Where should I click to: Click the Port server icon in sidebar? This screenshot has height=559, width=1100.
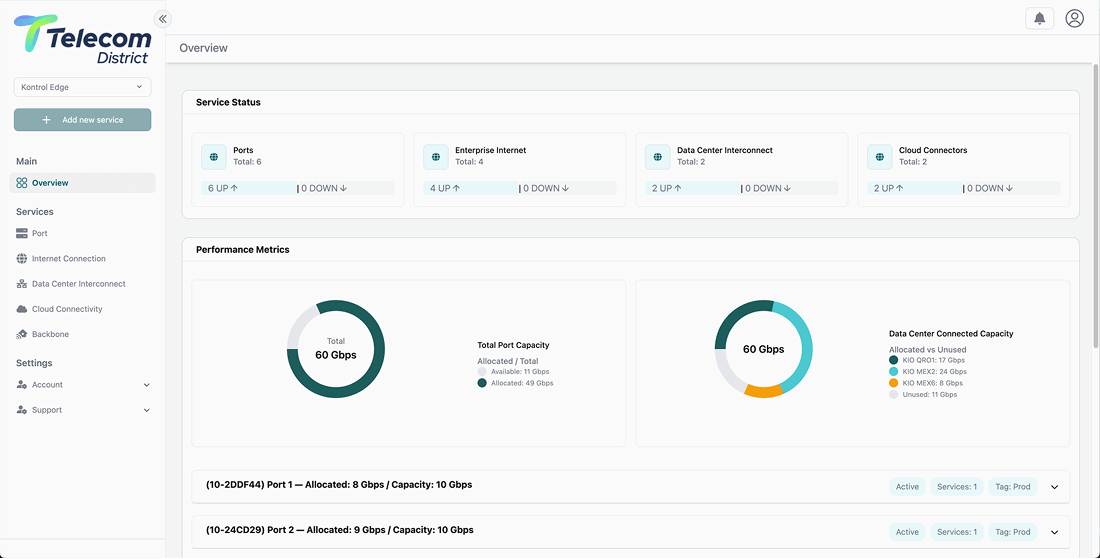[22, 234]
